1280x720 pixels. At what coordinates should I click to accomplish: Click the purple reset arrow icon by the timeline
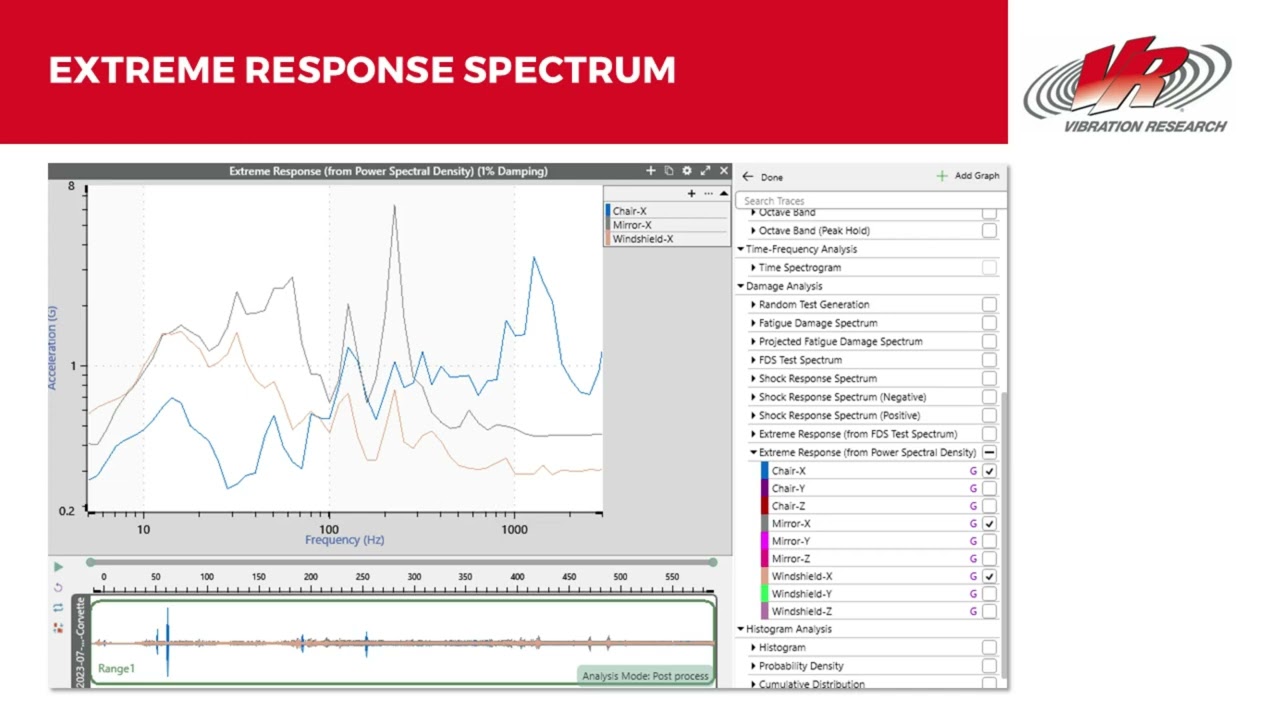point(58,587)
